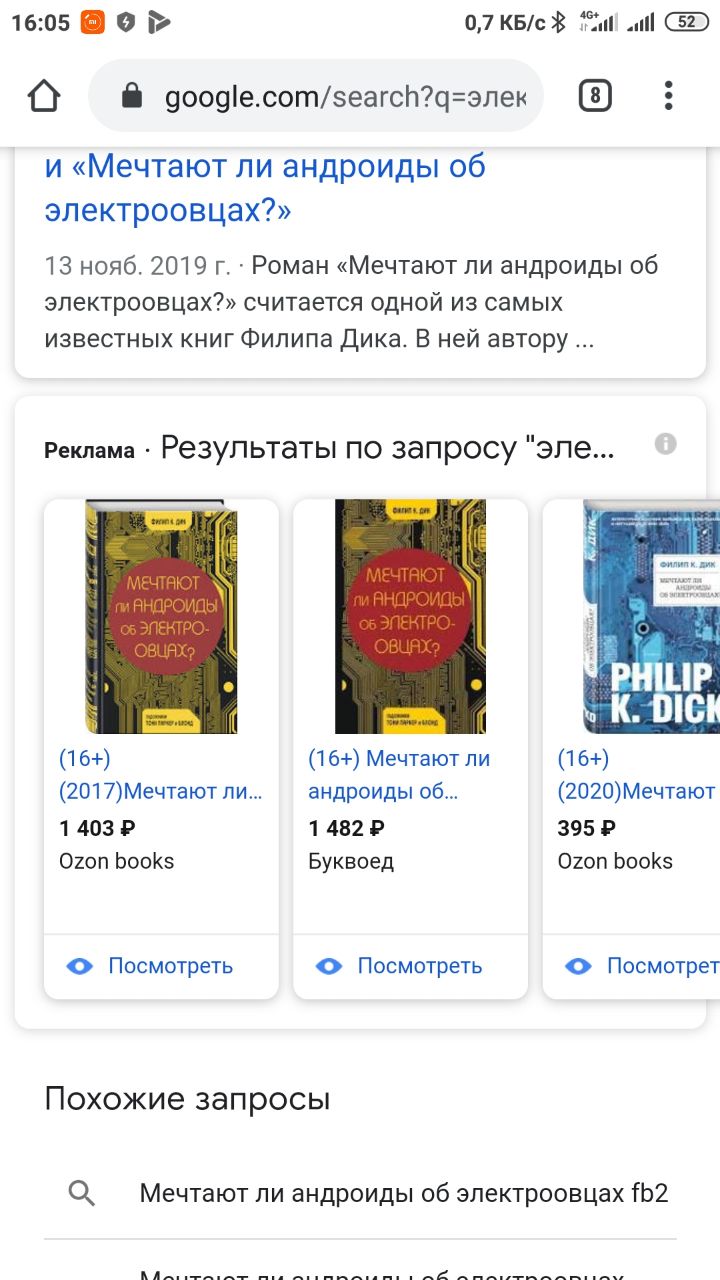The height and width of the screenshot is (1280, 720).
Task: Tap the eye icon under the 395 ₽ item
Action: 578,966
